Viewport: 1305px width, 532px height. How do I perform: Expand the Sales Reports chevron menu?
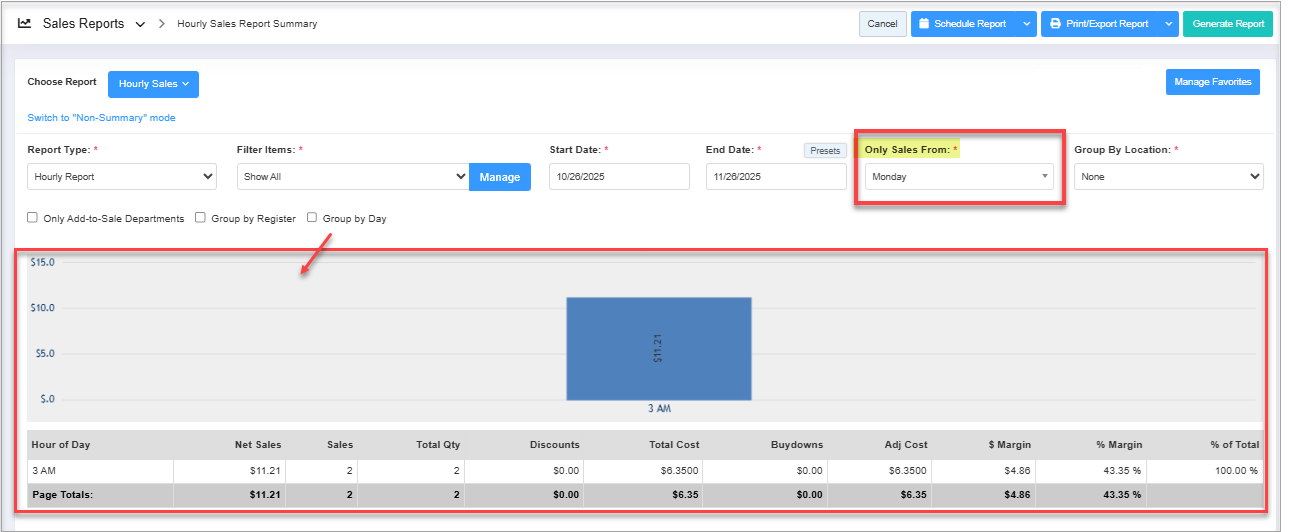(x=140, y=24)
